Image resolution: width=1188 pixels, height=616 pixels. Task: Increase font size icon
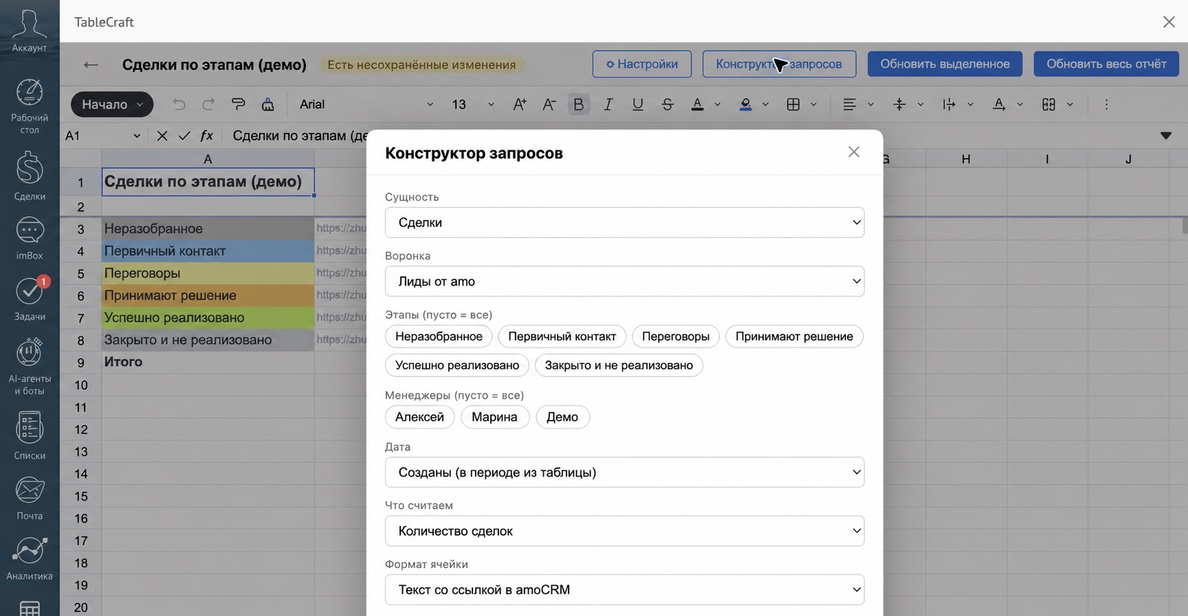(x=520, y=105)
